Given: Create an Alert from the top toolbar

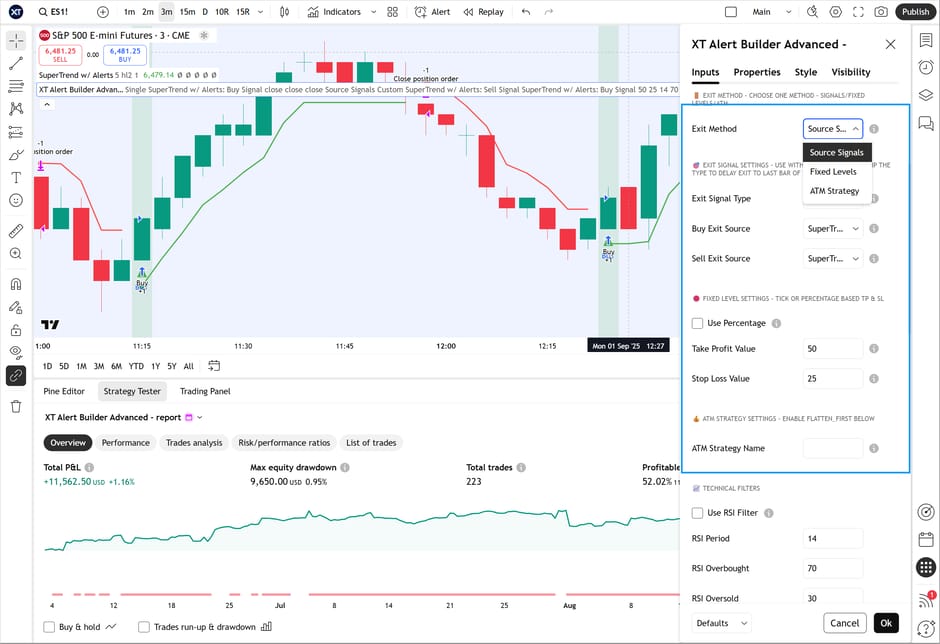Looking at the screenshot, I should (432, 12).
